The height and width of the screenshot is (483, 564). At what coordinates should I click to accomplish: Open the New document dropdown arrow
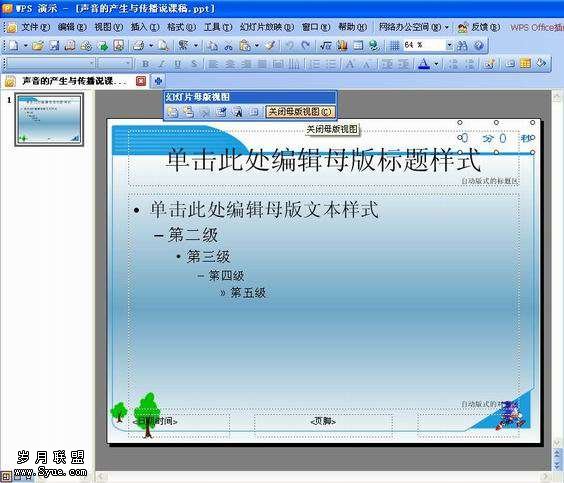click(x=26, y=46)
